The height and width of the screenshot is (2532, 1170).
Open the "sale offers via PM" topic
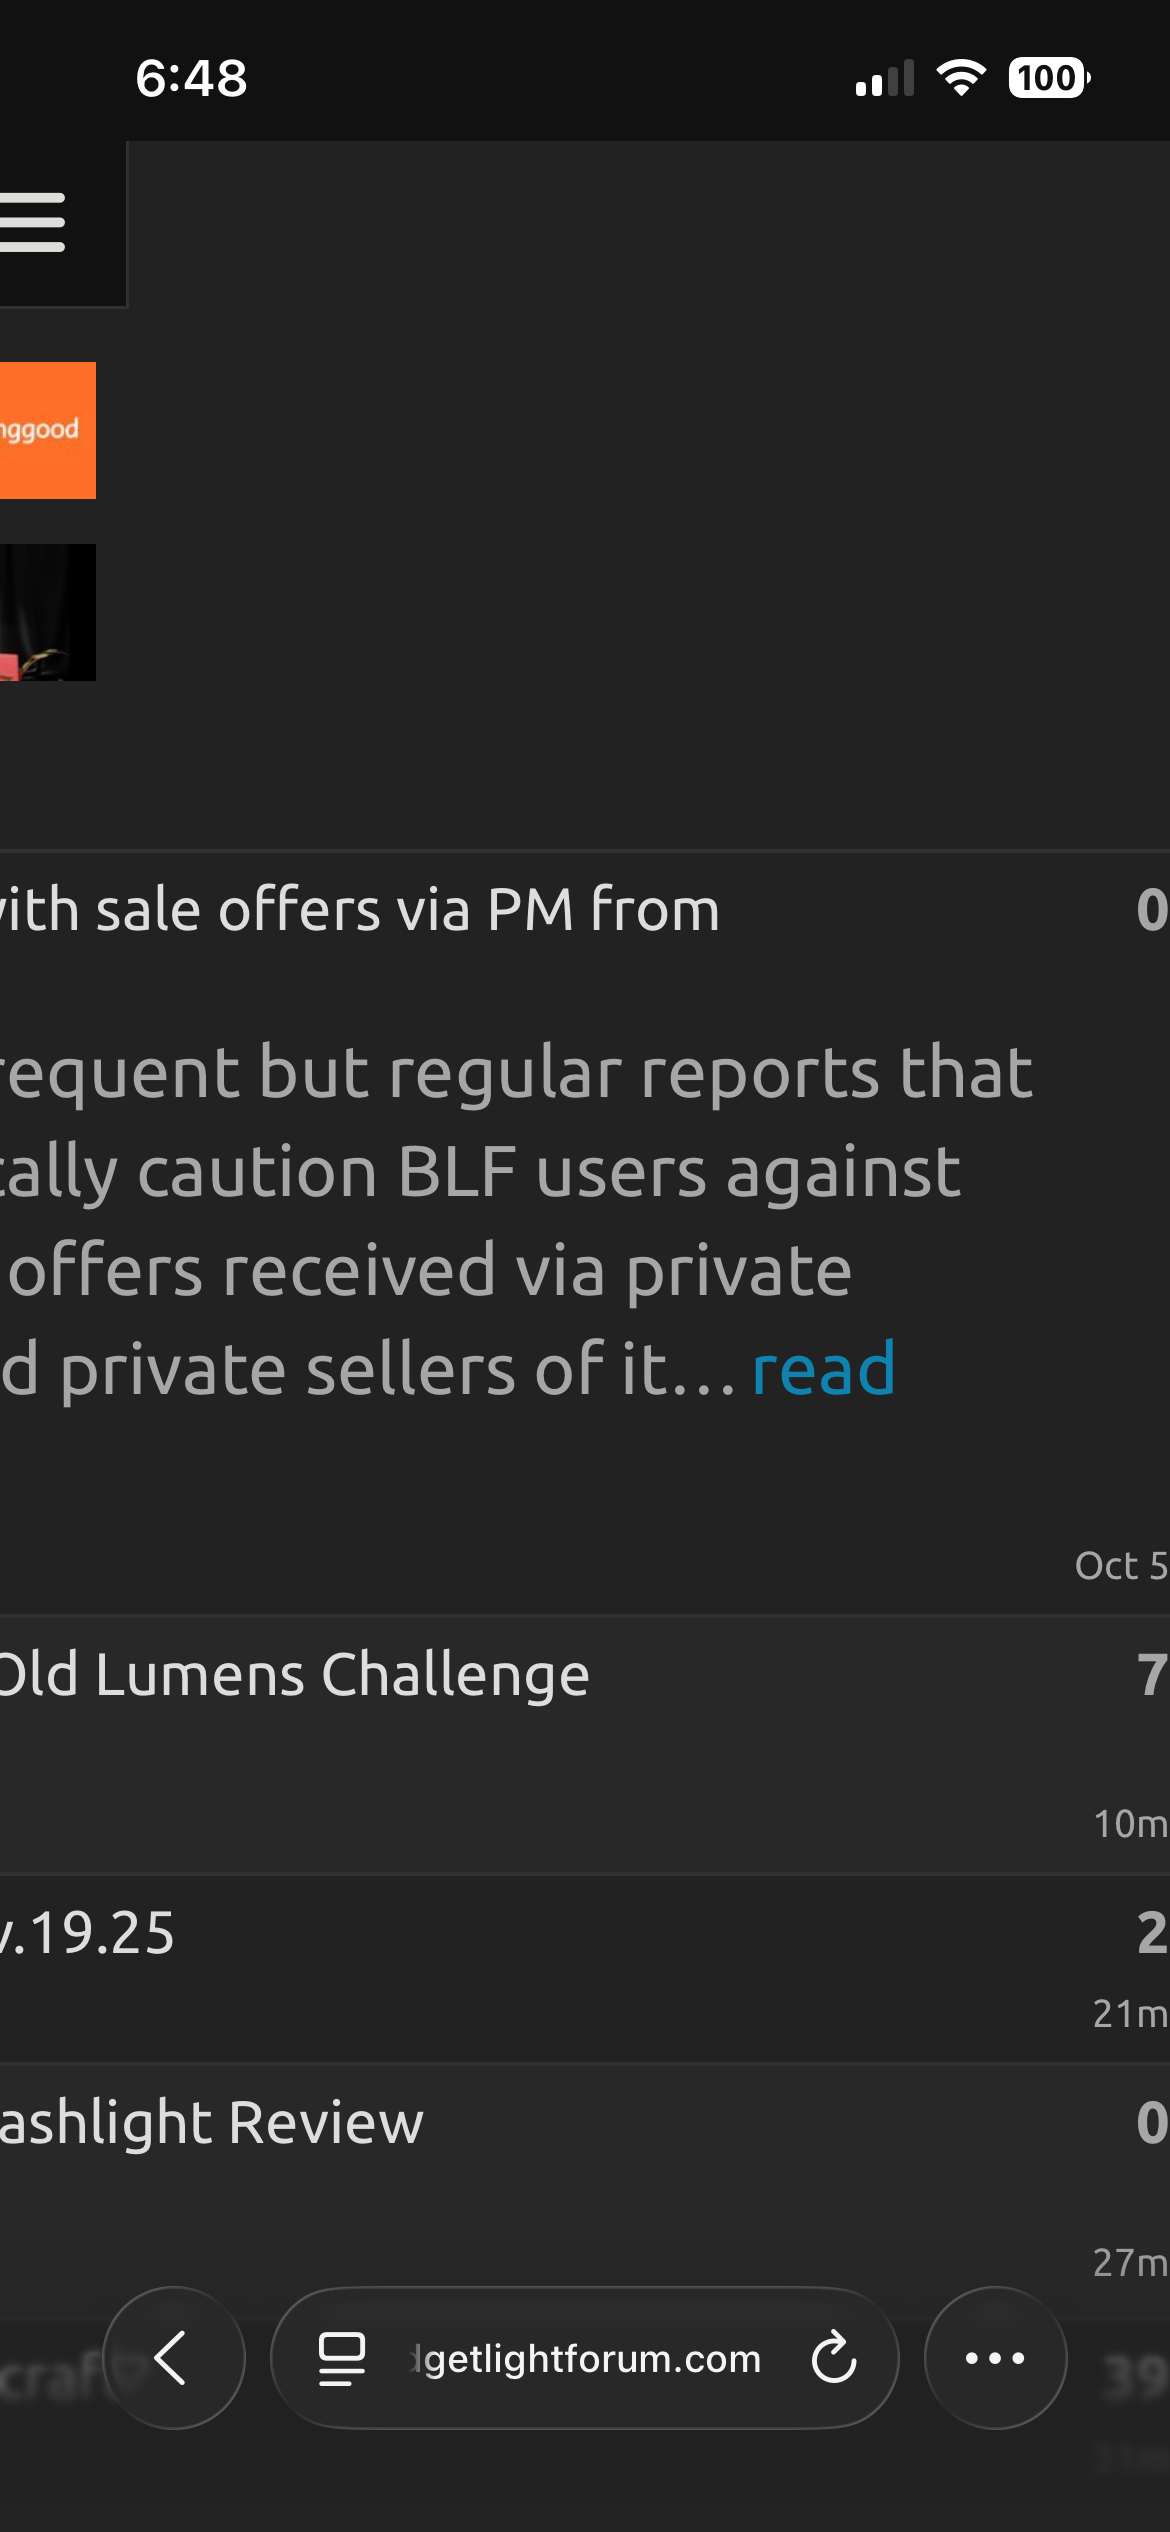pos(360,910)
